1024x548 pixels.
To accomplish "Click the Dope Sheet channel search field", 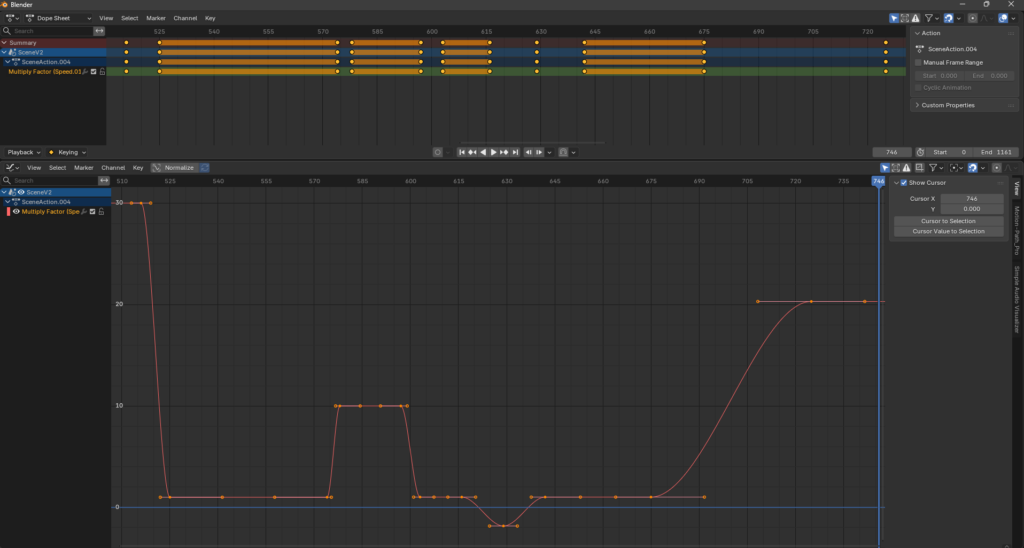I will point(47,31).
